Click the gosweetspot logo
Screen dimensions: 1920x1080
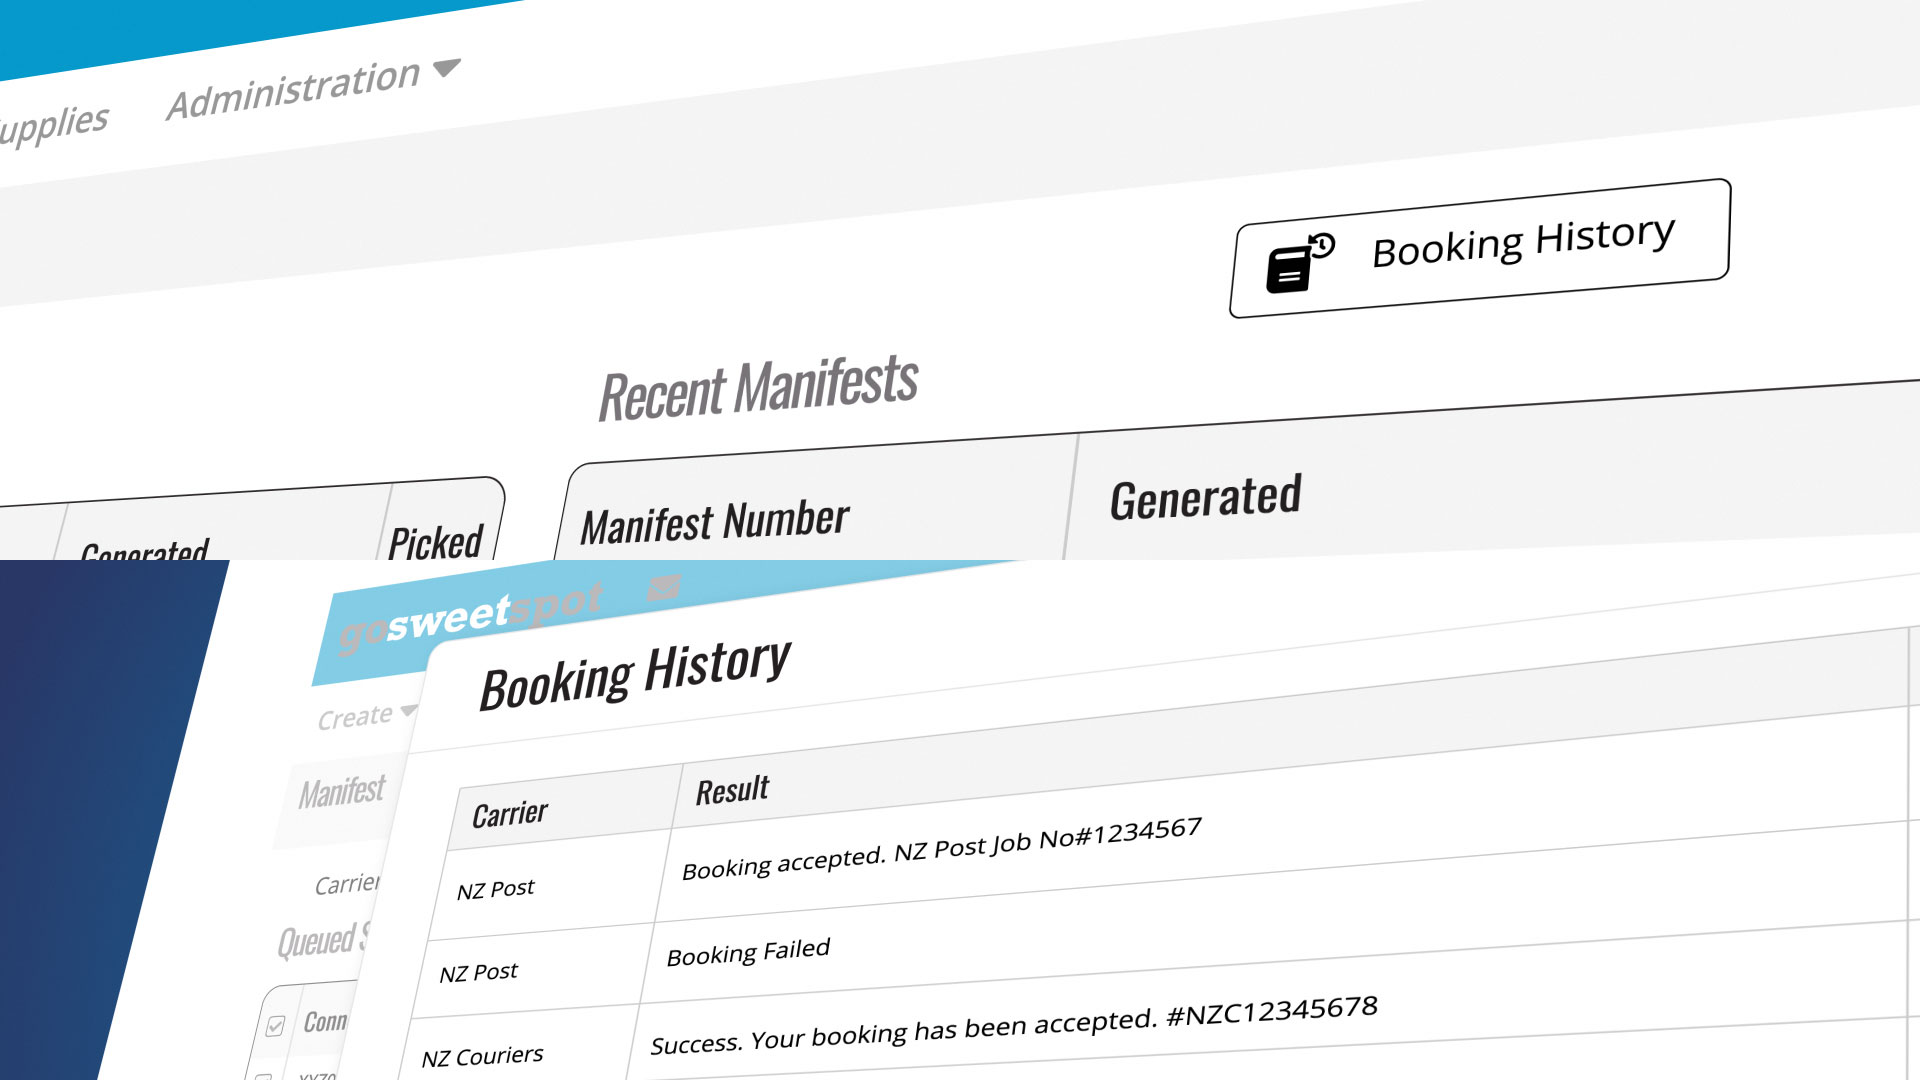click(470, 617)
